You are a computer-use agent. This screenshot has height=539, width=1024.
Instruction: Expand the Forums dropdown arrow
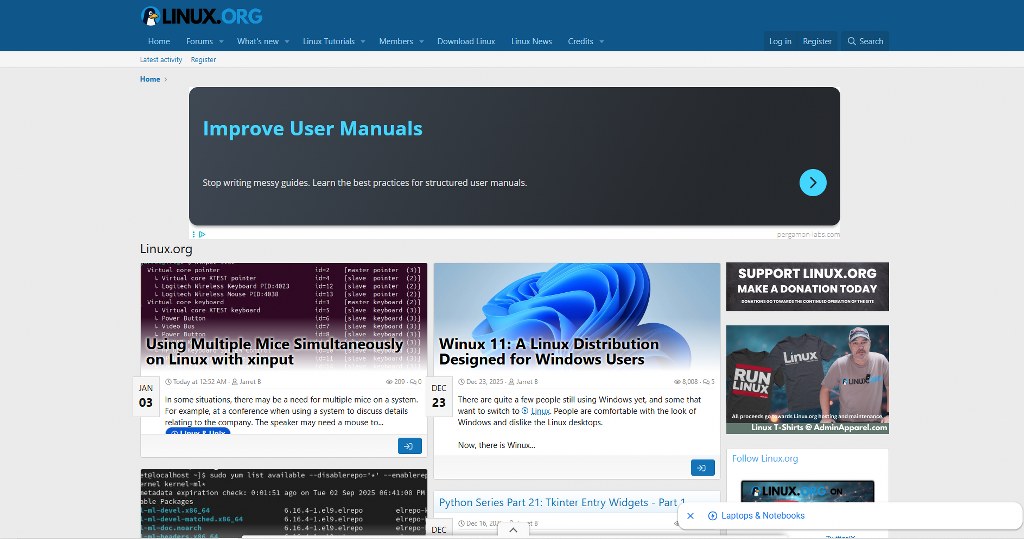click(221, 42)
